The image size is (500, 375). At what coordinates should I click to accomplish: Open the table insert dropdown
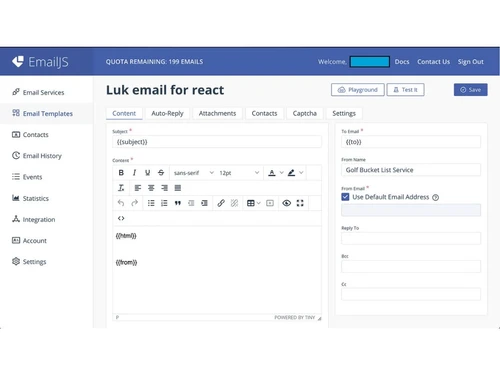point(253,203)
